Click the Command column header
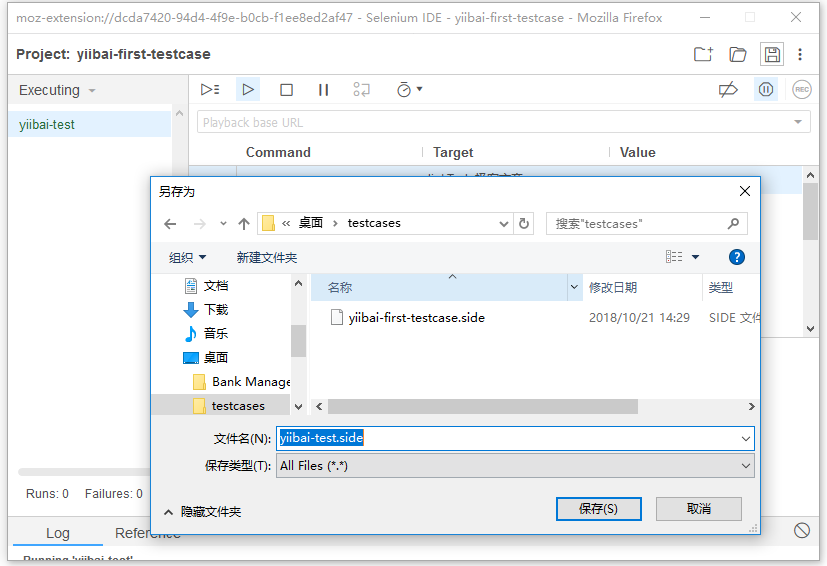Image resolution: width=827 pixels, height=566 pixels. coord(278,152)
